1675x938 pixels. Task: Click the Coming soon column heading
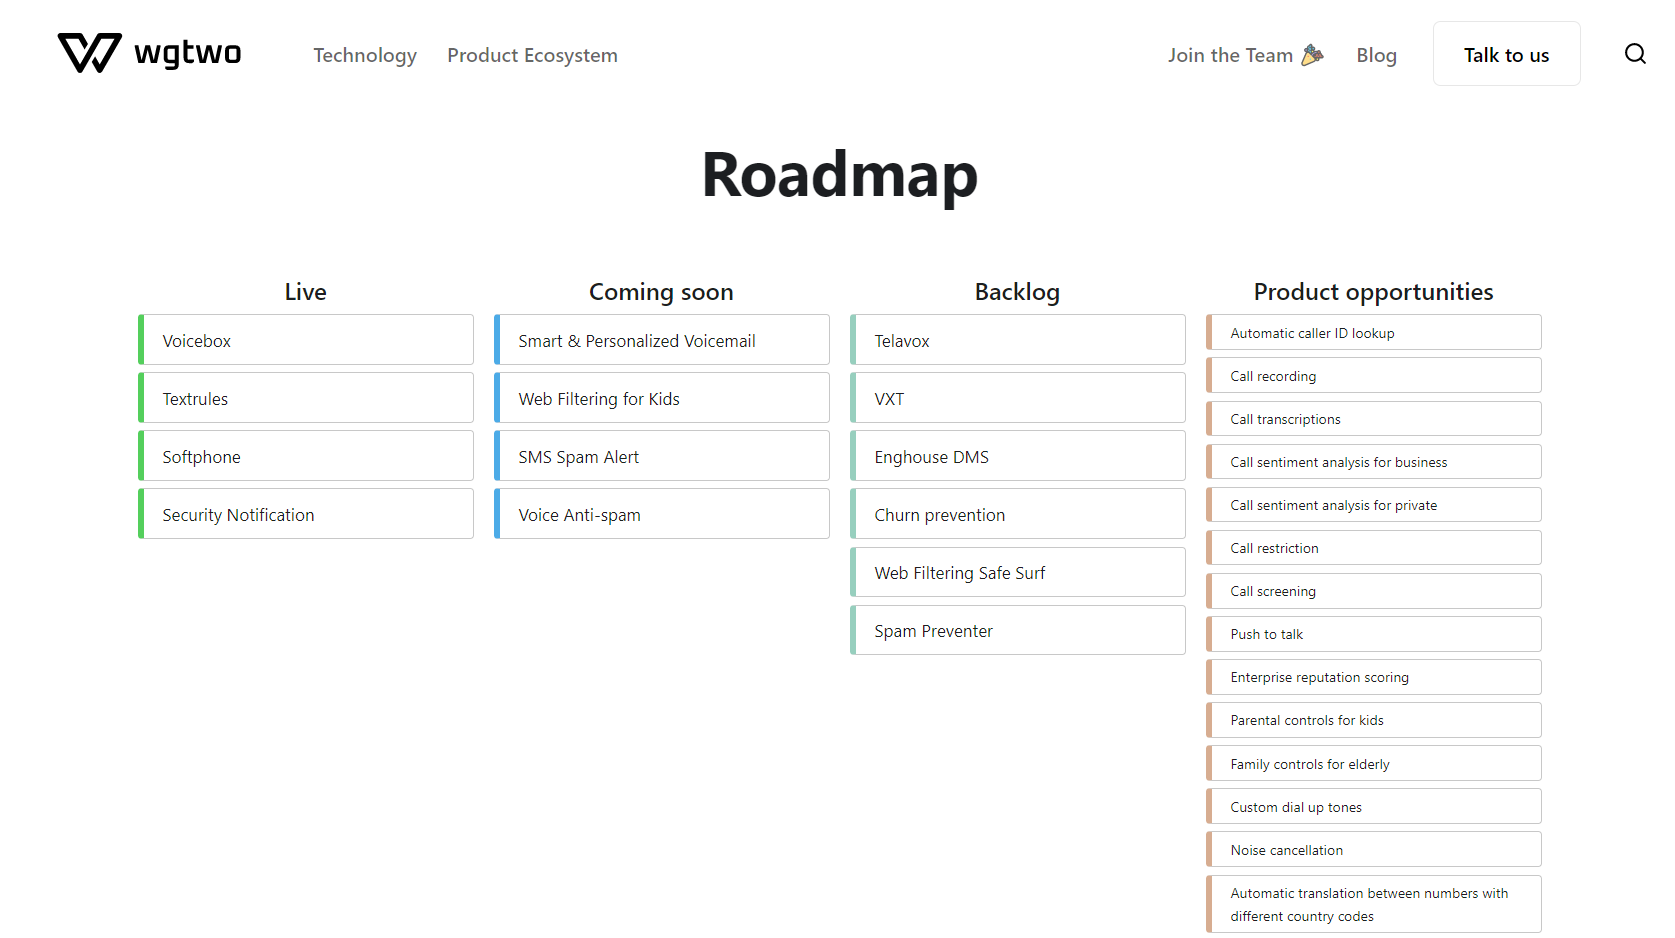pos(661,291)
